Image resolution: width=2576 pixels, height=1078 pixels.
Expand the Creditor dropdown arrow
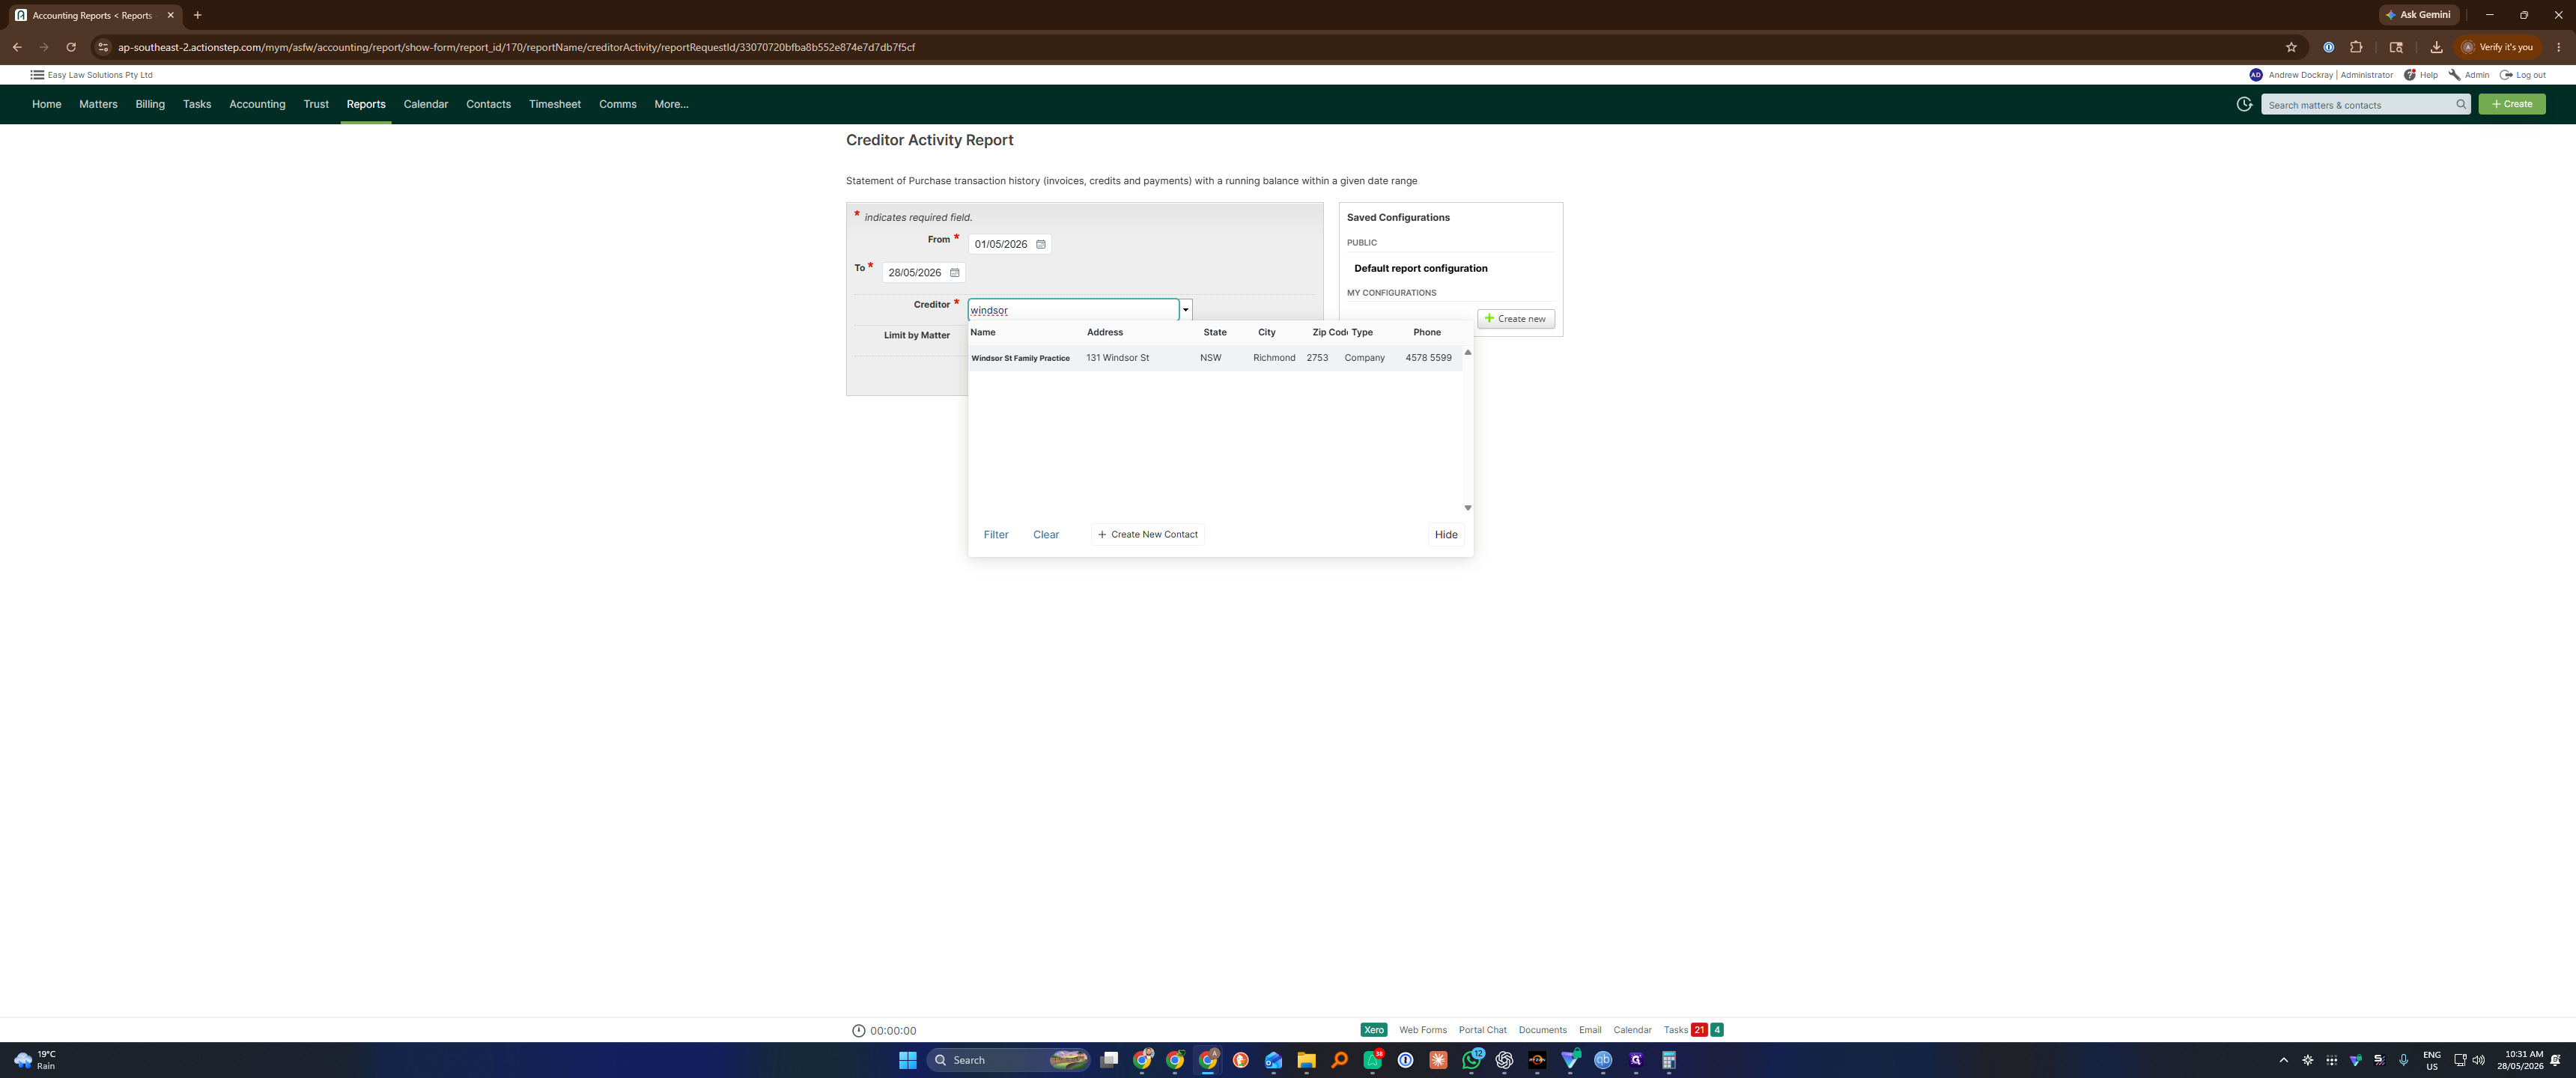(x=1185, y=310)
